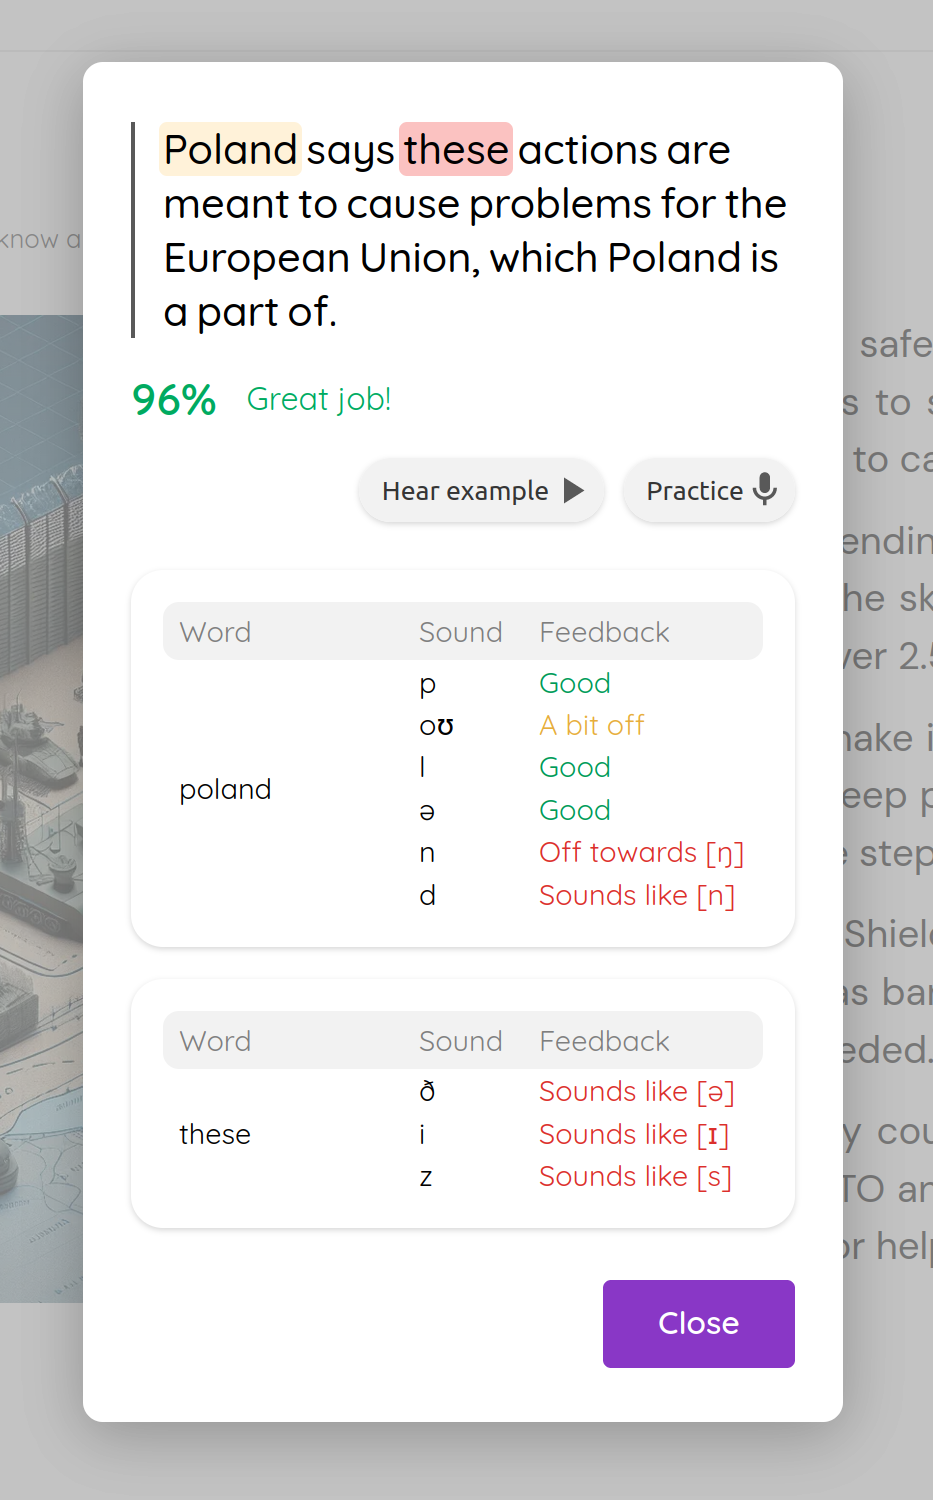Screen dimensions: 933x1500
Task: Click the "Sounds like [ɪ]" feedback for i
Action: coord(634,1134)
